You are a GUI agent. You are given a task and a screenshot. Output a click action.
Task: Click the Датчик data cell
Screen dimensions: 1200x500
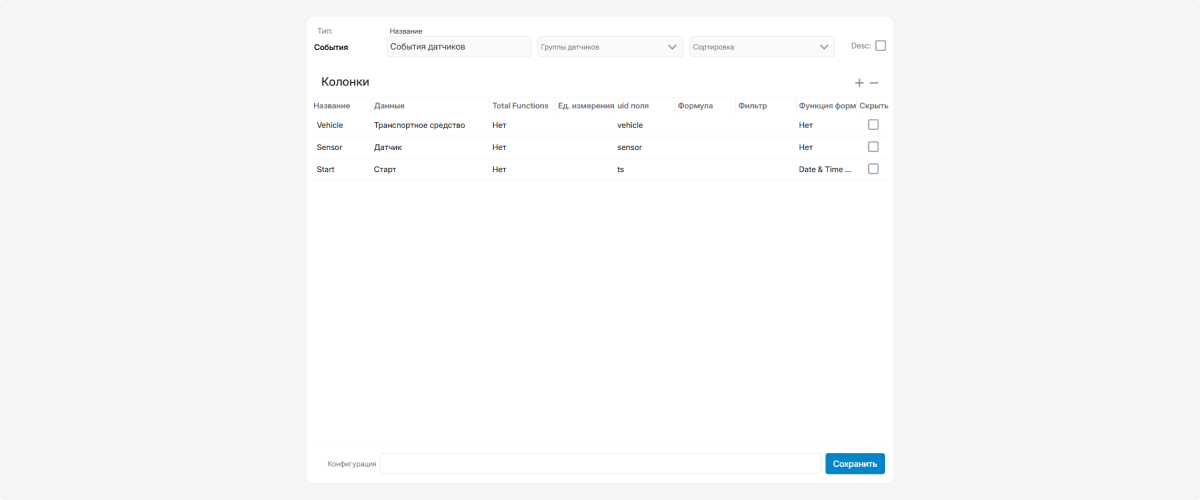[x=387, y=147]
